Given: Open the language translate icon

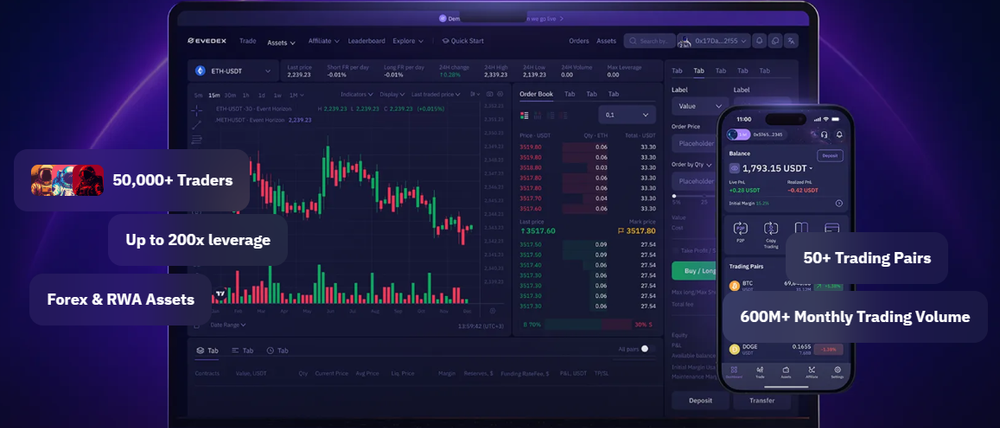Looking at the screenshot, I should (791, 41).
